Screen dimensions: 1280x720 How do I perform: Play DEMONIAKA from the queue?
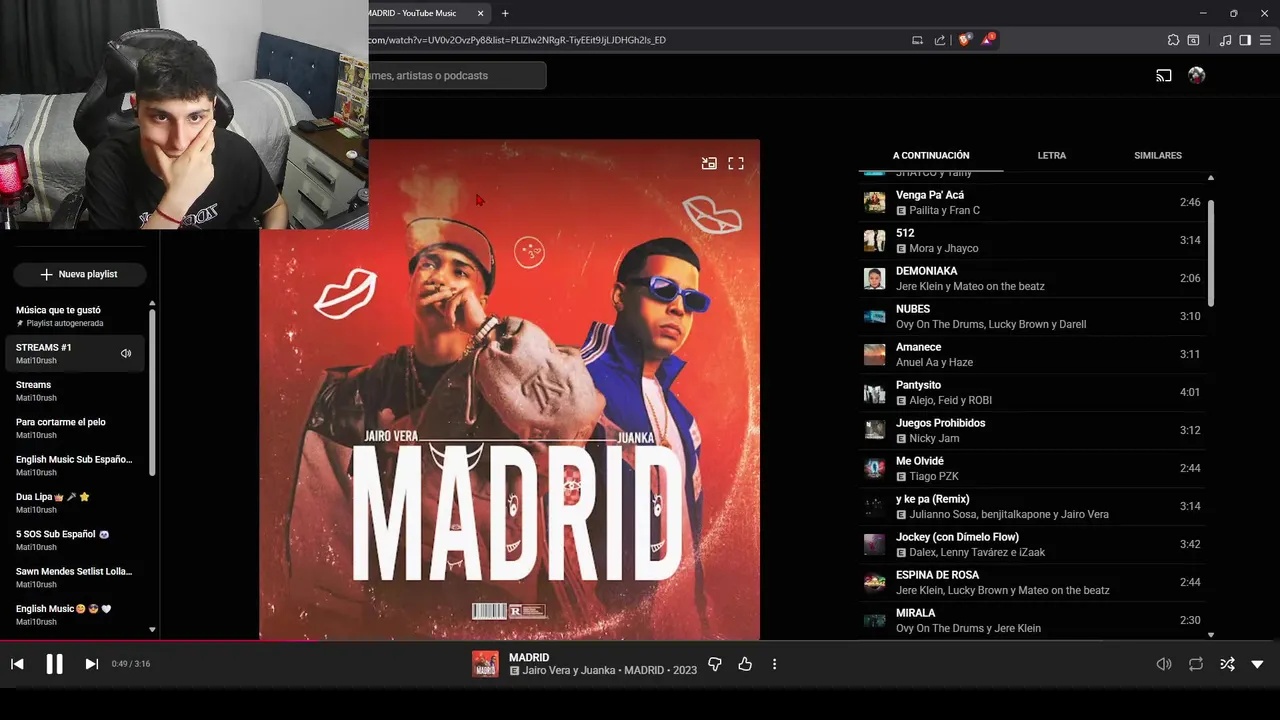tap(1032, 278)
